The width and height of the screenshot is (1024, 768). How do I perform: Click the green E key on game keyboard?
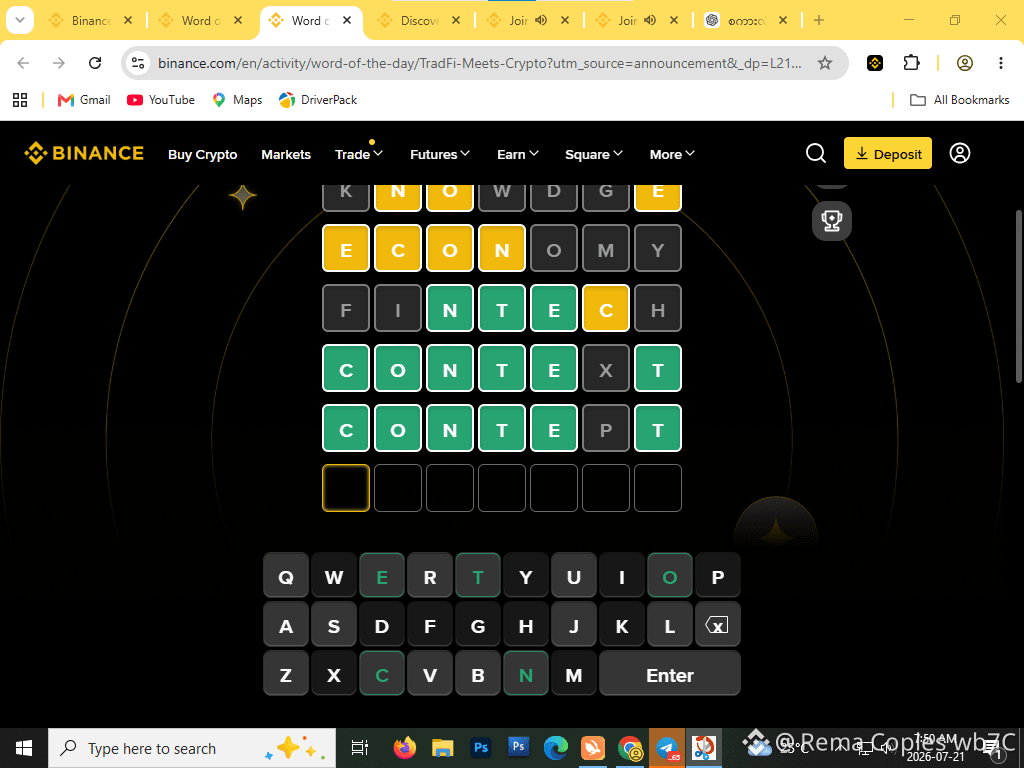click(382, 577)
